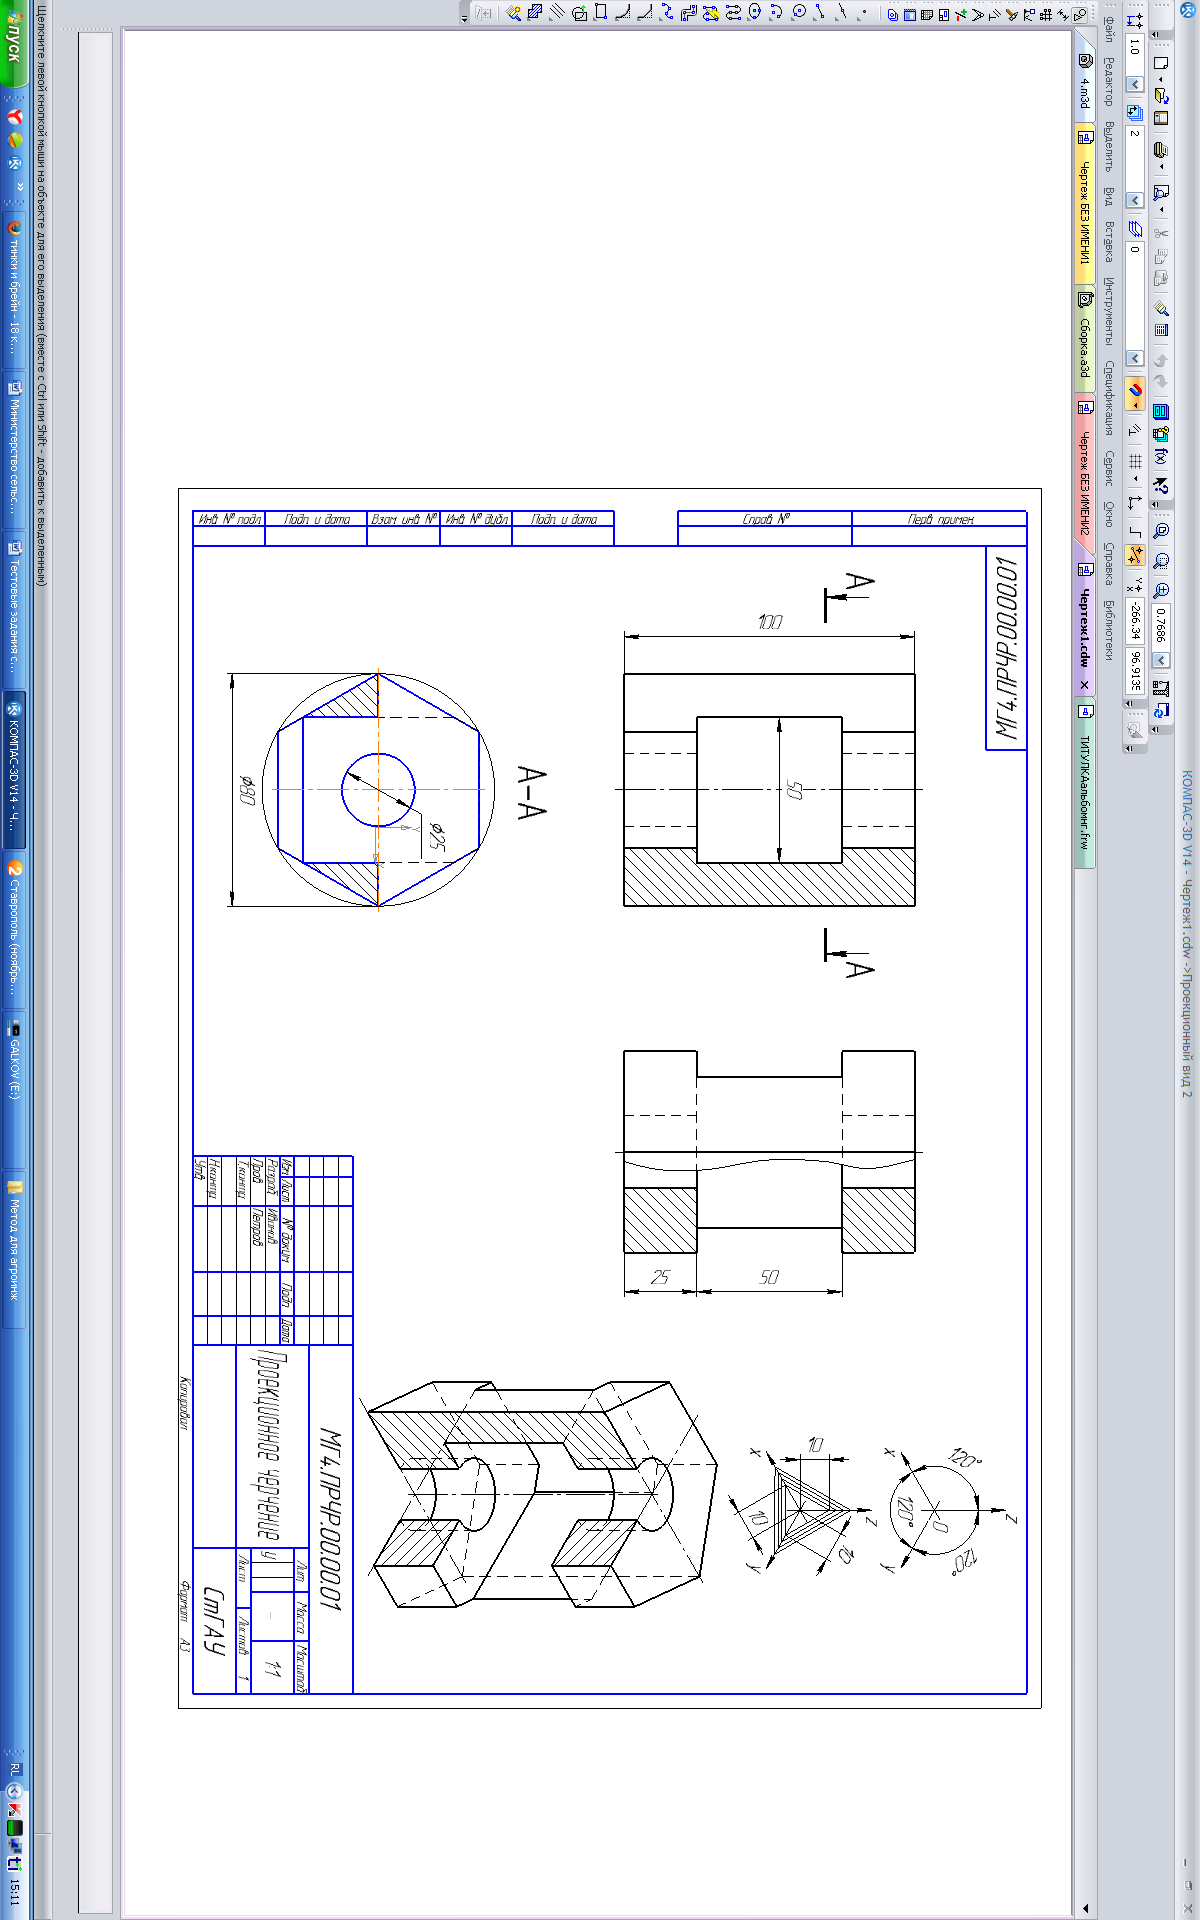Click the context help pointer icon
The image size is (1200, 1920).
click(x=1161, y=485)
